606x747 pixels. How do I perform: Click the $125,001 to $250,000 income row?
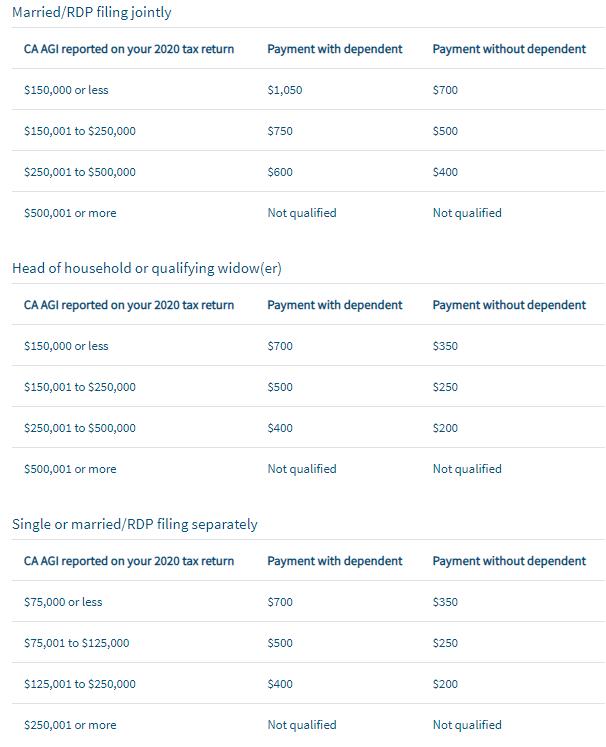pyautogui.click(x=80, y=684)
